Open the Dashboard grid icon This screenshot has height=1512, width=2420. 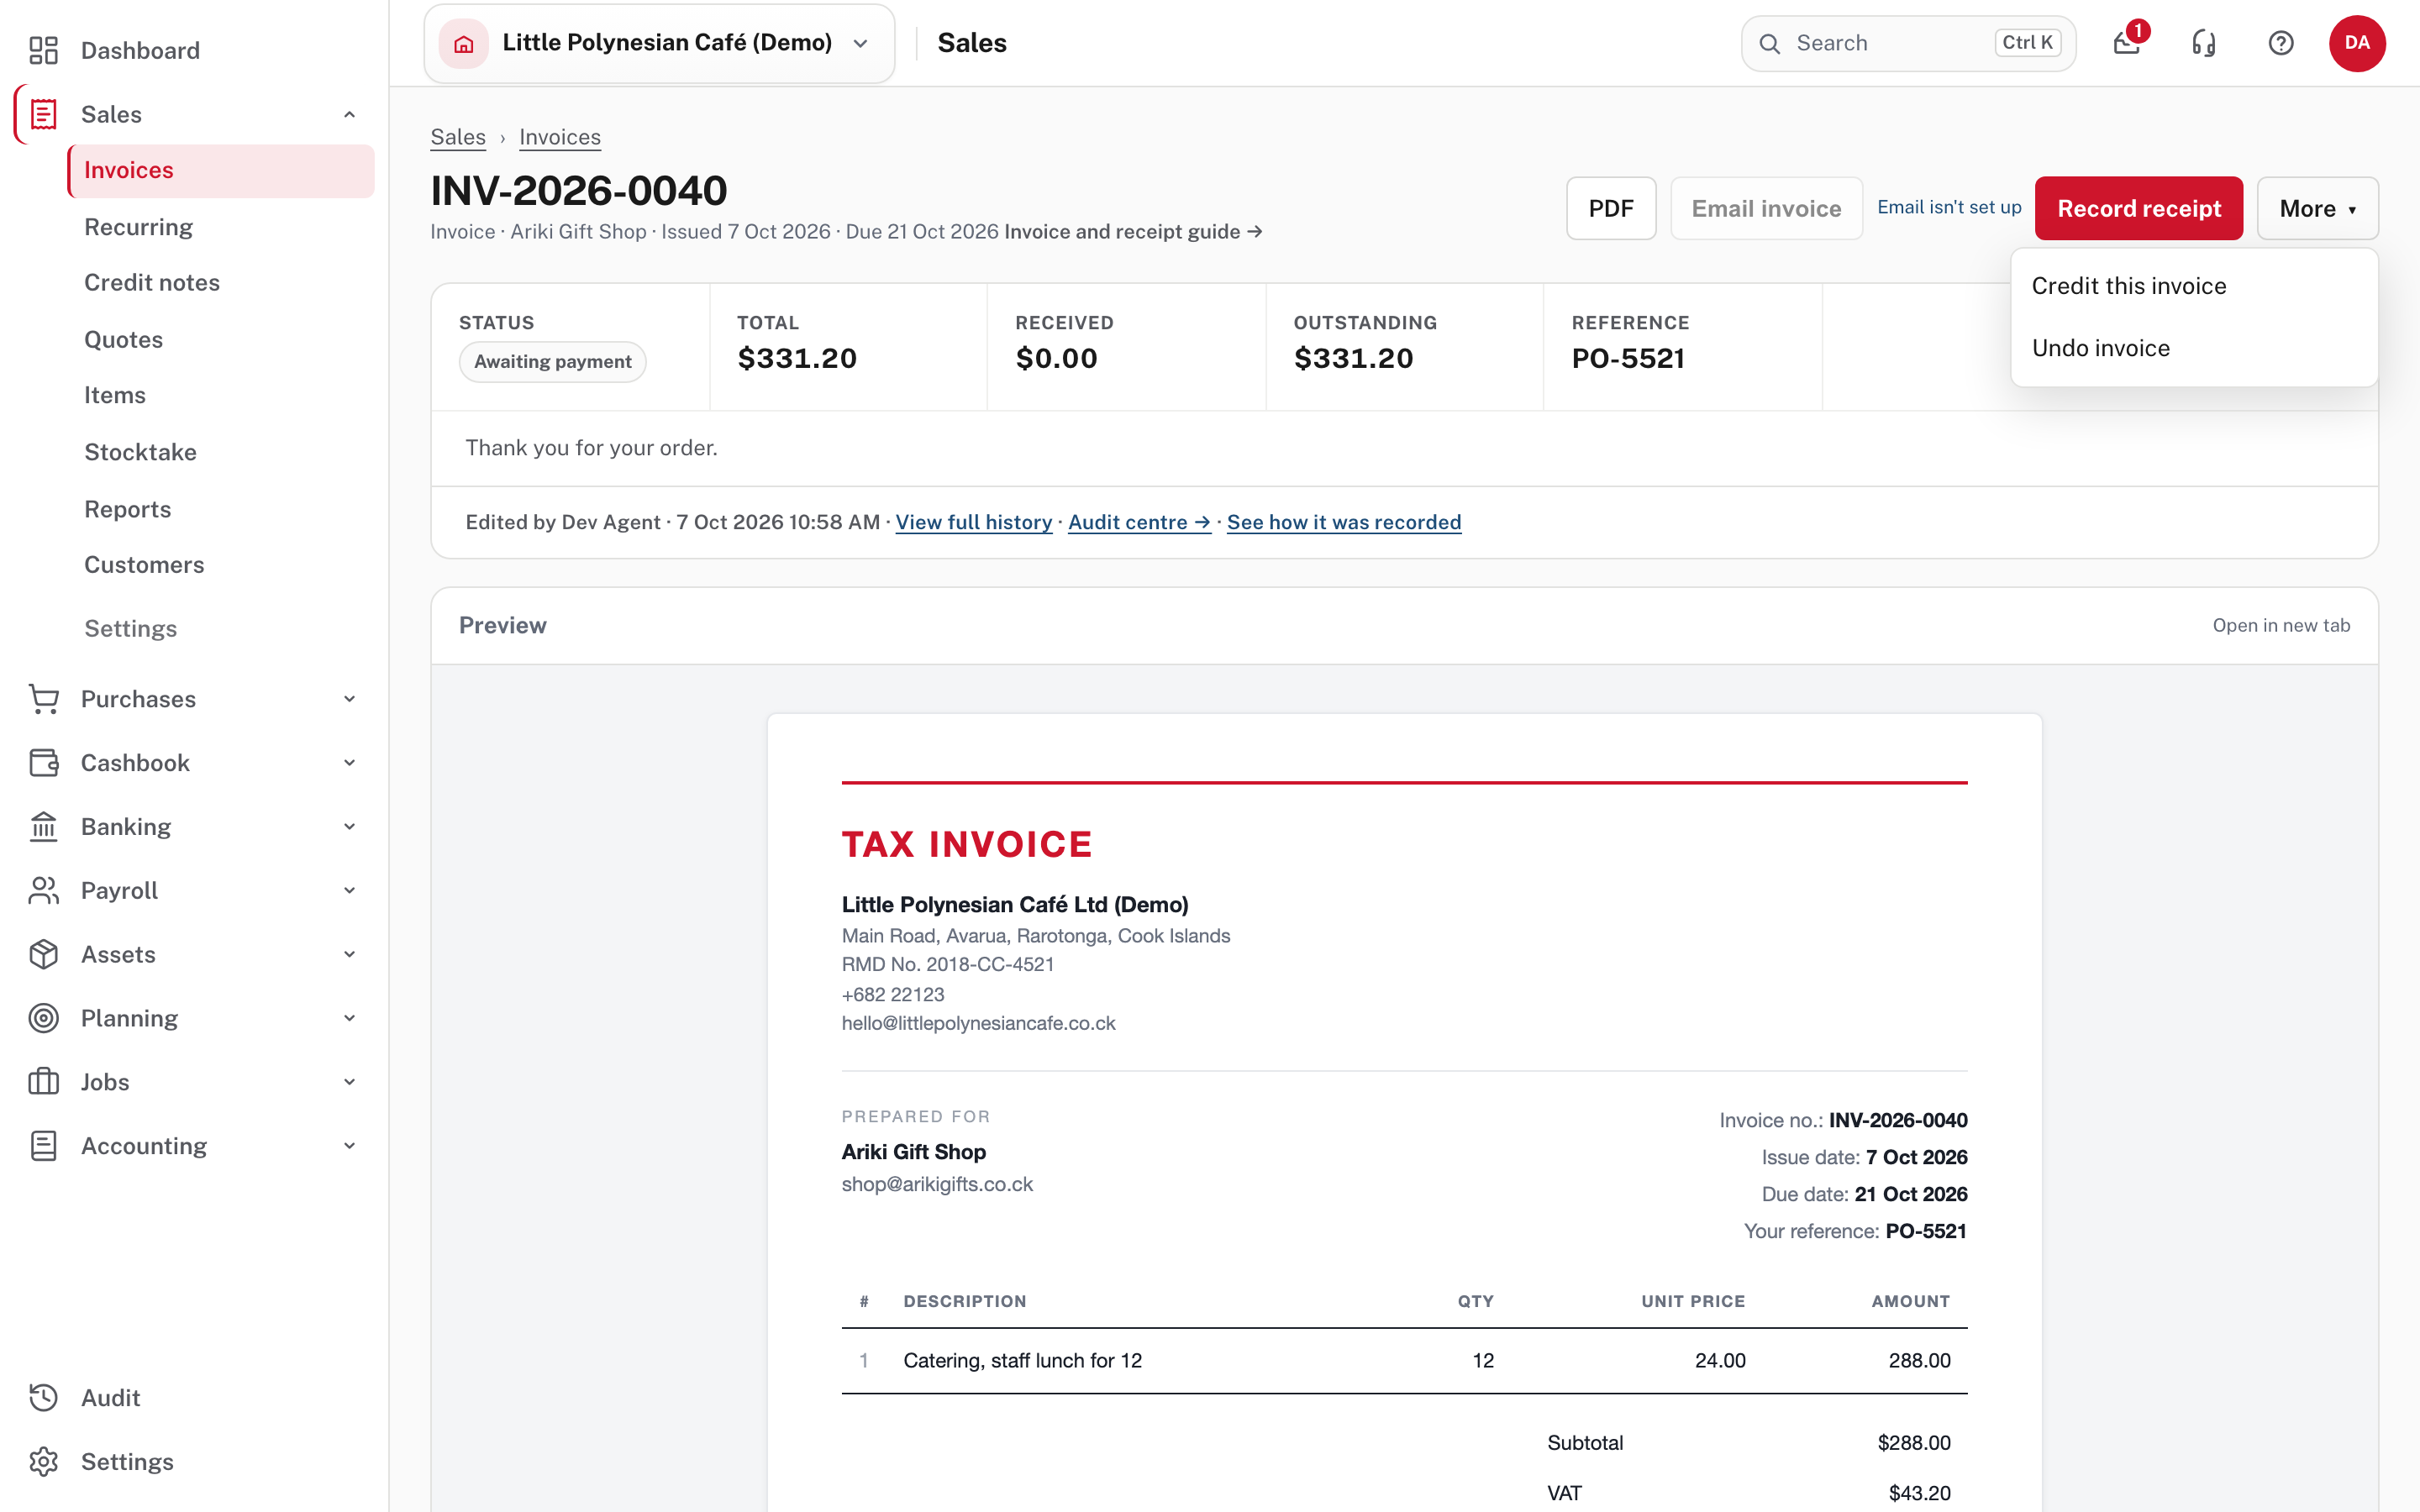43,50
